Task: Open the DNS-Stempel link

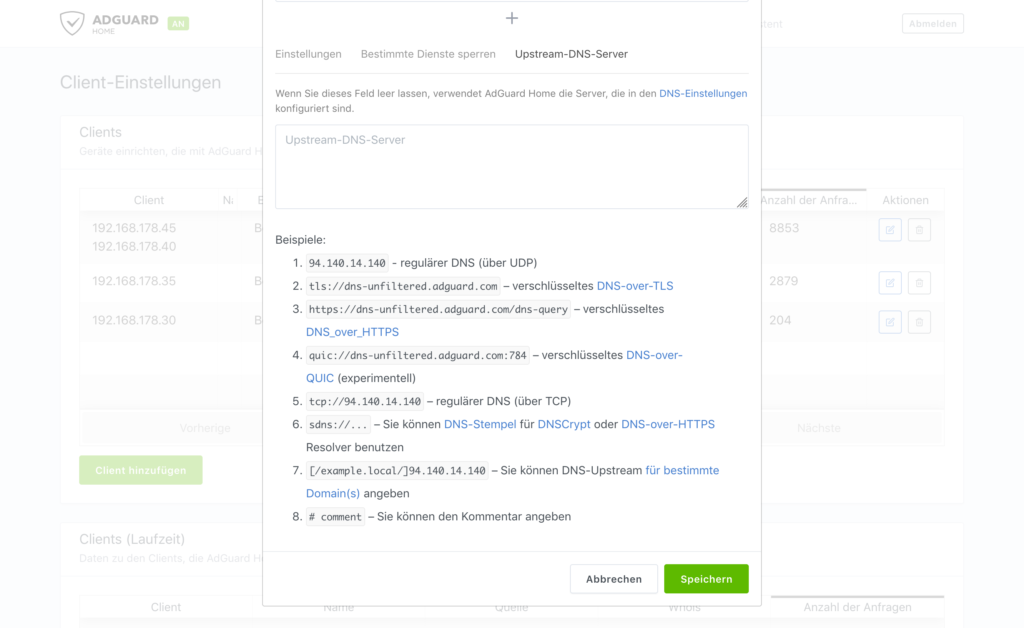Action: 480,424
